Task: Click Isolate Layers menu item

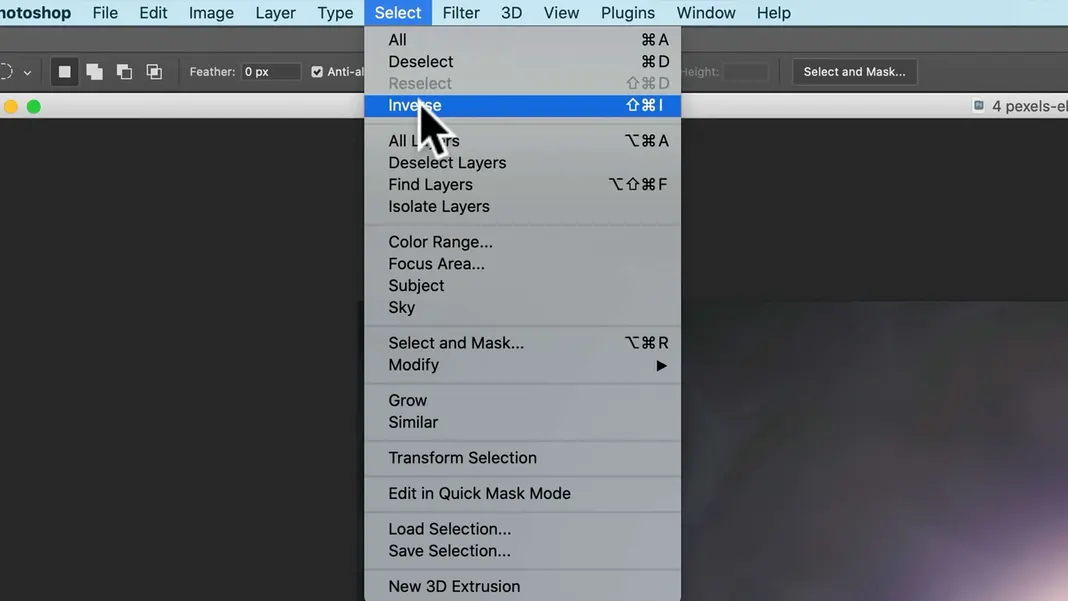Action: coord(522,206)
